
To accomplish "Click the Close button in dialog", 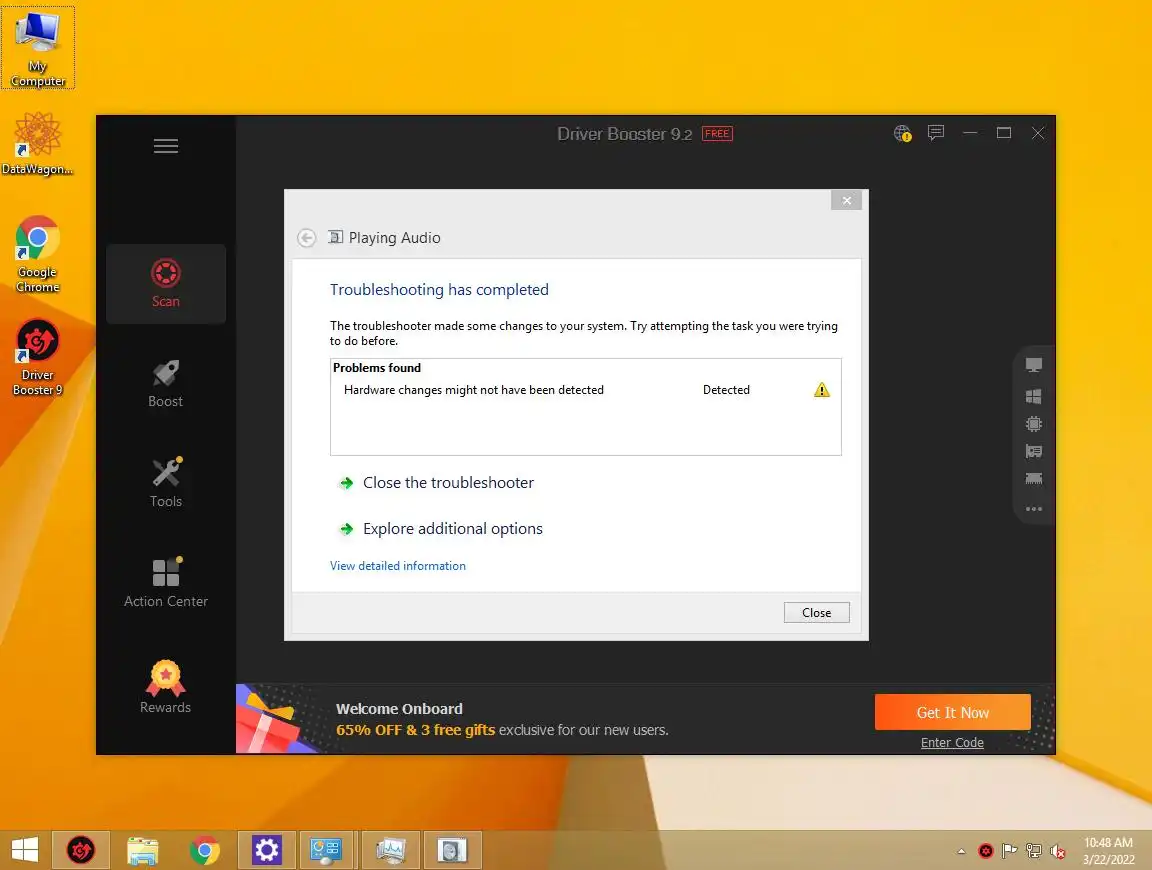I will coord(816,613).
